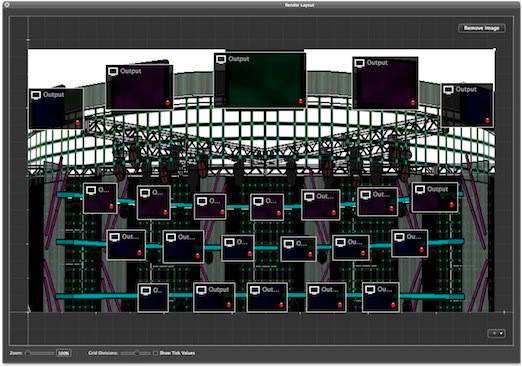Click red dot of purple Output right of green
The image size is (522, 367).
412,103
